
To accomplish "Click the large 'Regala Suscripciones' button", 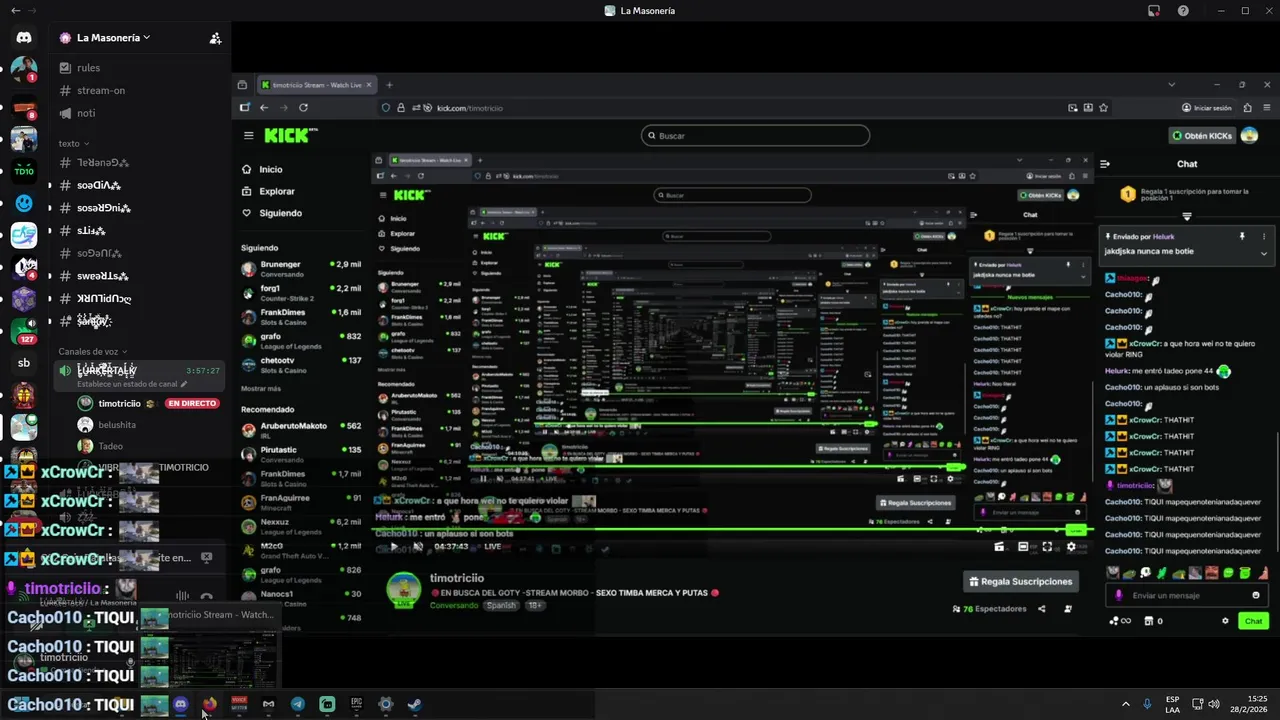I will coord(1021,581).
